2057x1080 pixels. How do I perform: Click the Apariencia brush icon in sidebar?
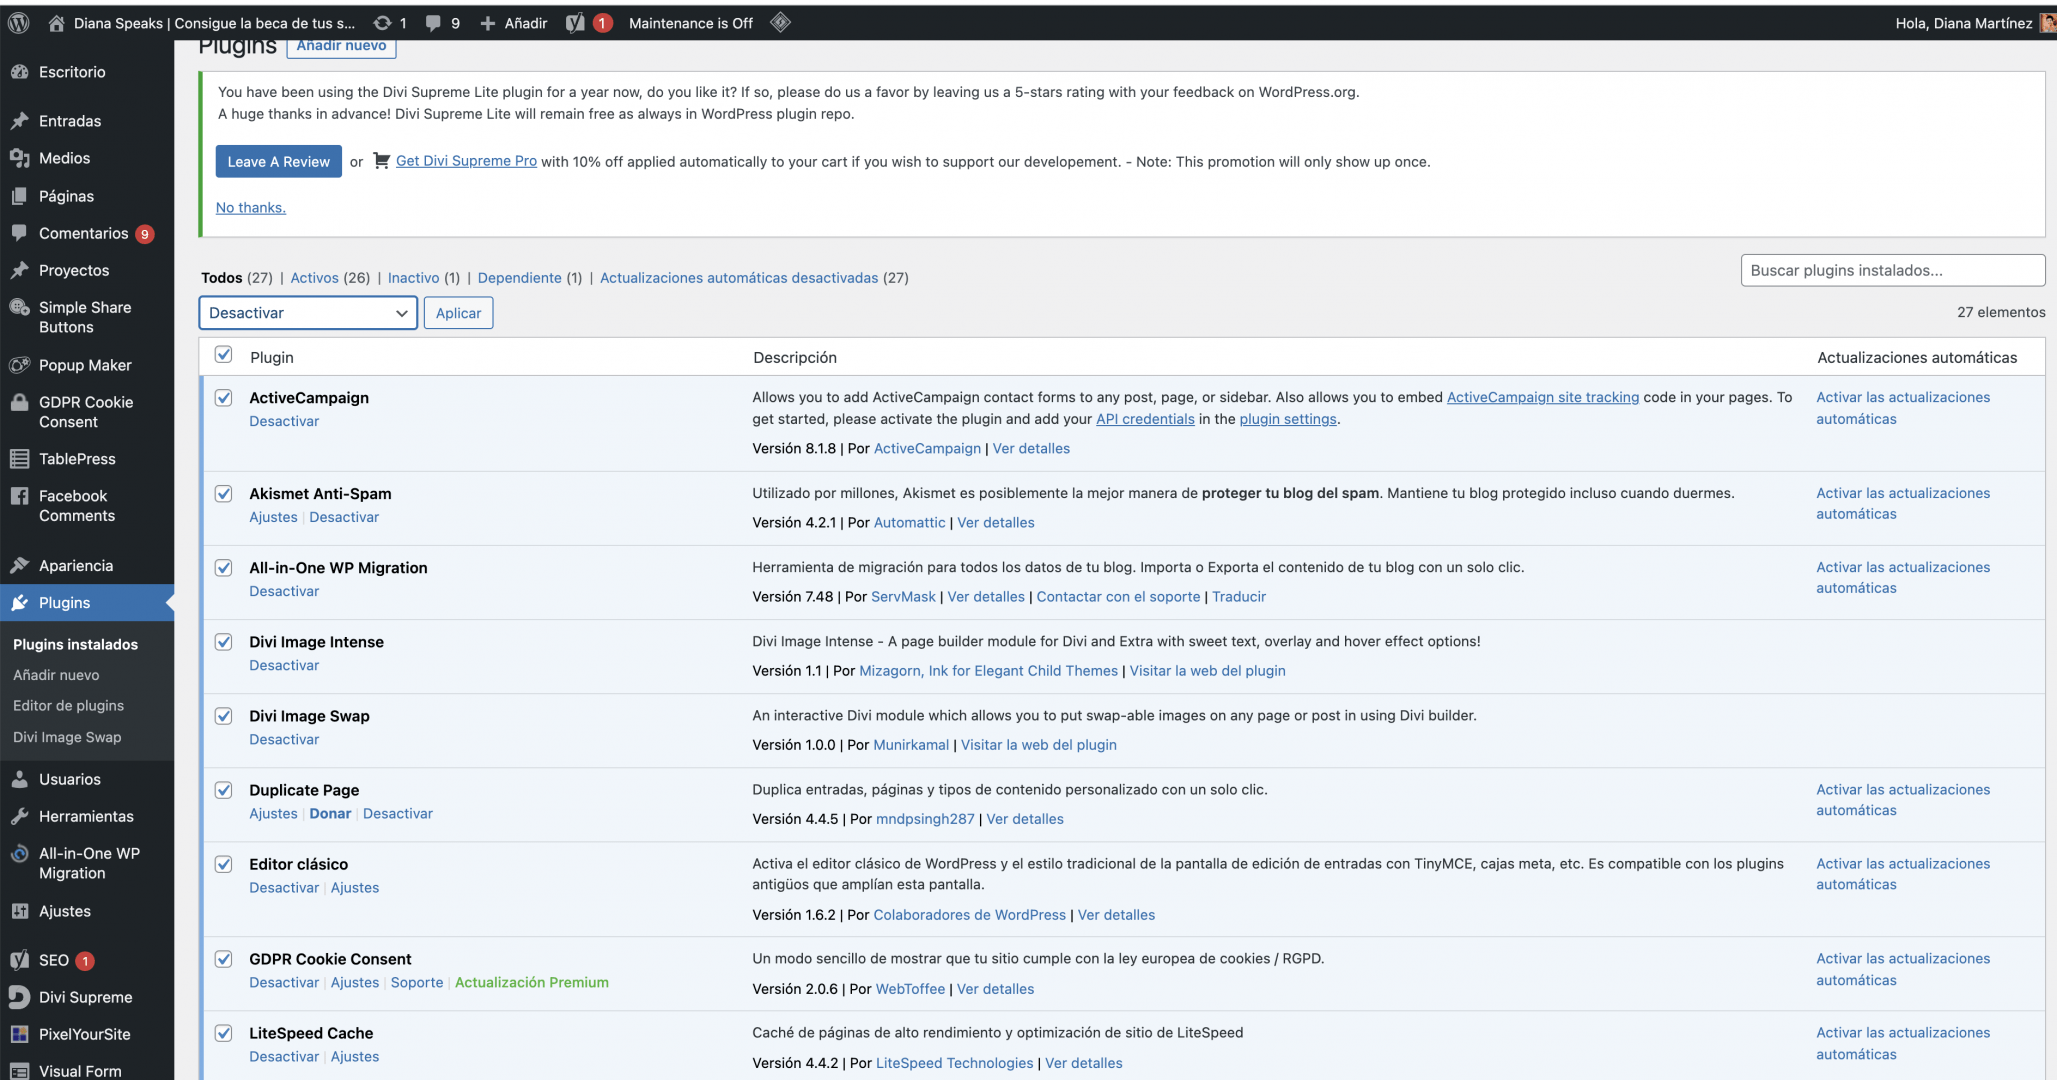click(19, 566)
